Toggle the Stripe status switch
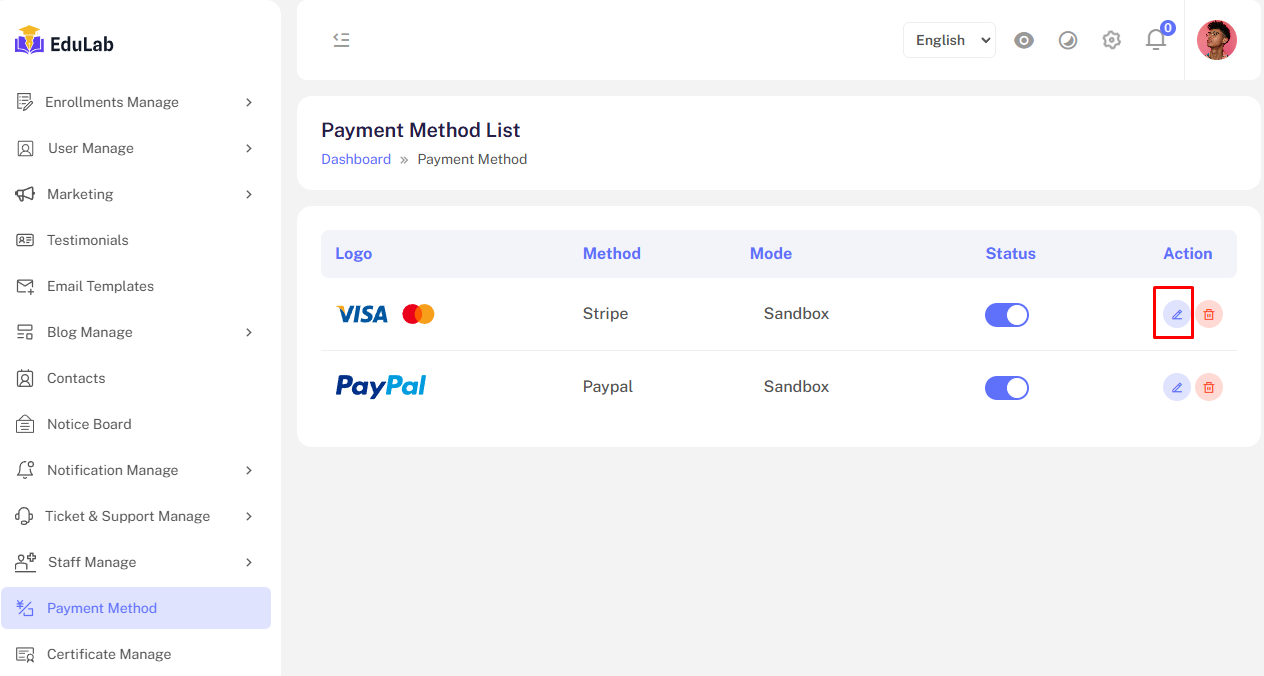Viewport: 1264px width, 676px height. pyautogui.click(x=1007, y=315)
